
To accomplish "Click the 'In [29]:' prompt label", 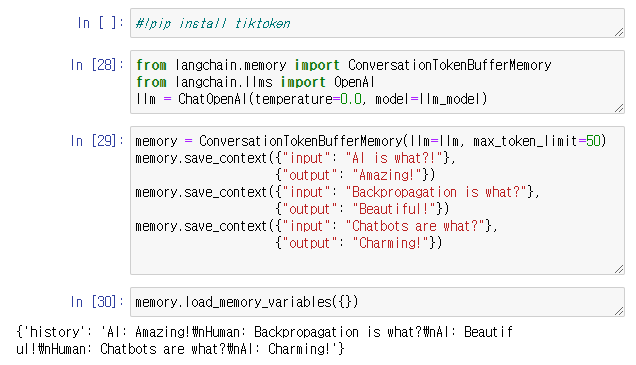I will tap(97, 141).
